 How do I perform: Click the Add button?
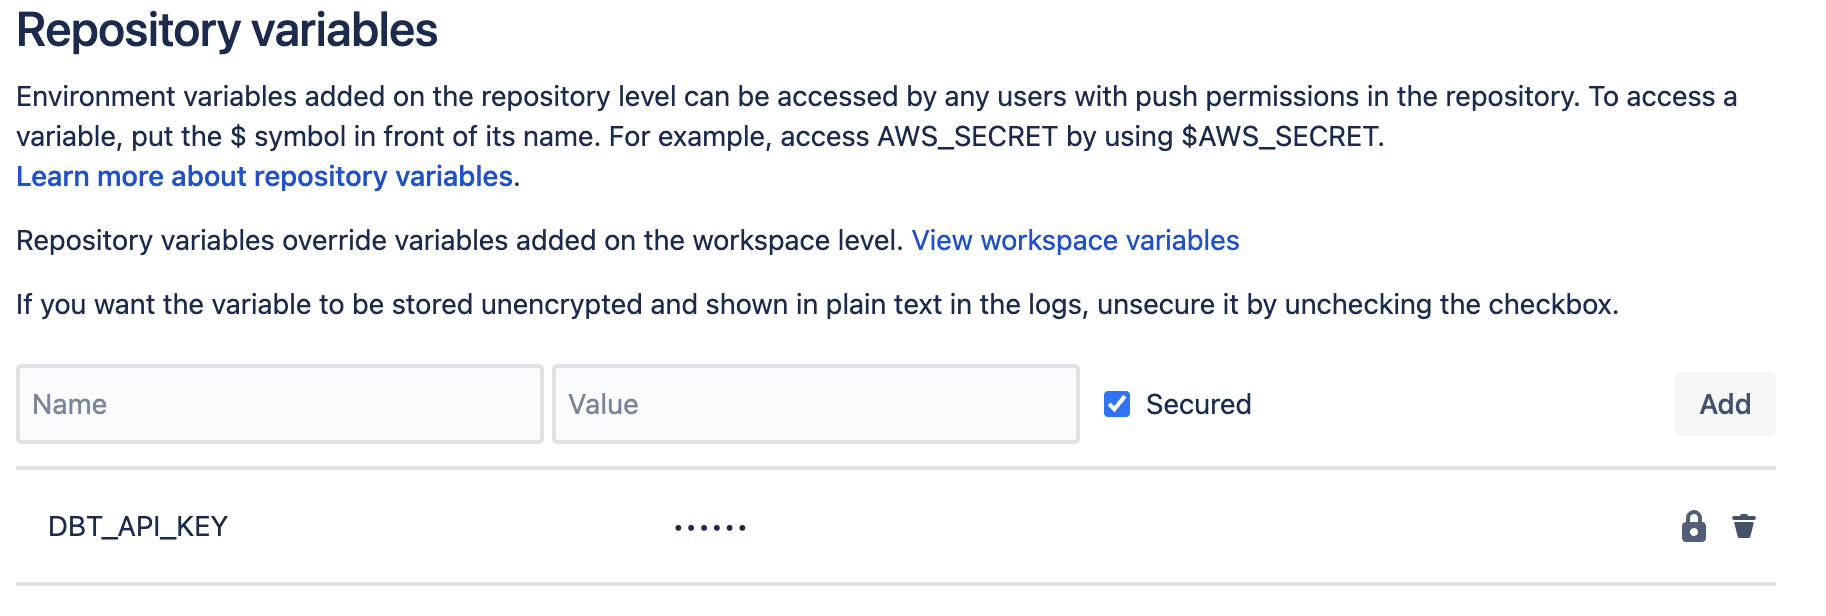point(1724,404)
